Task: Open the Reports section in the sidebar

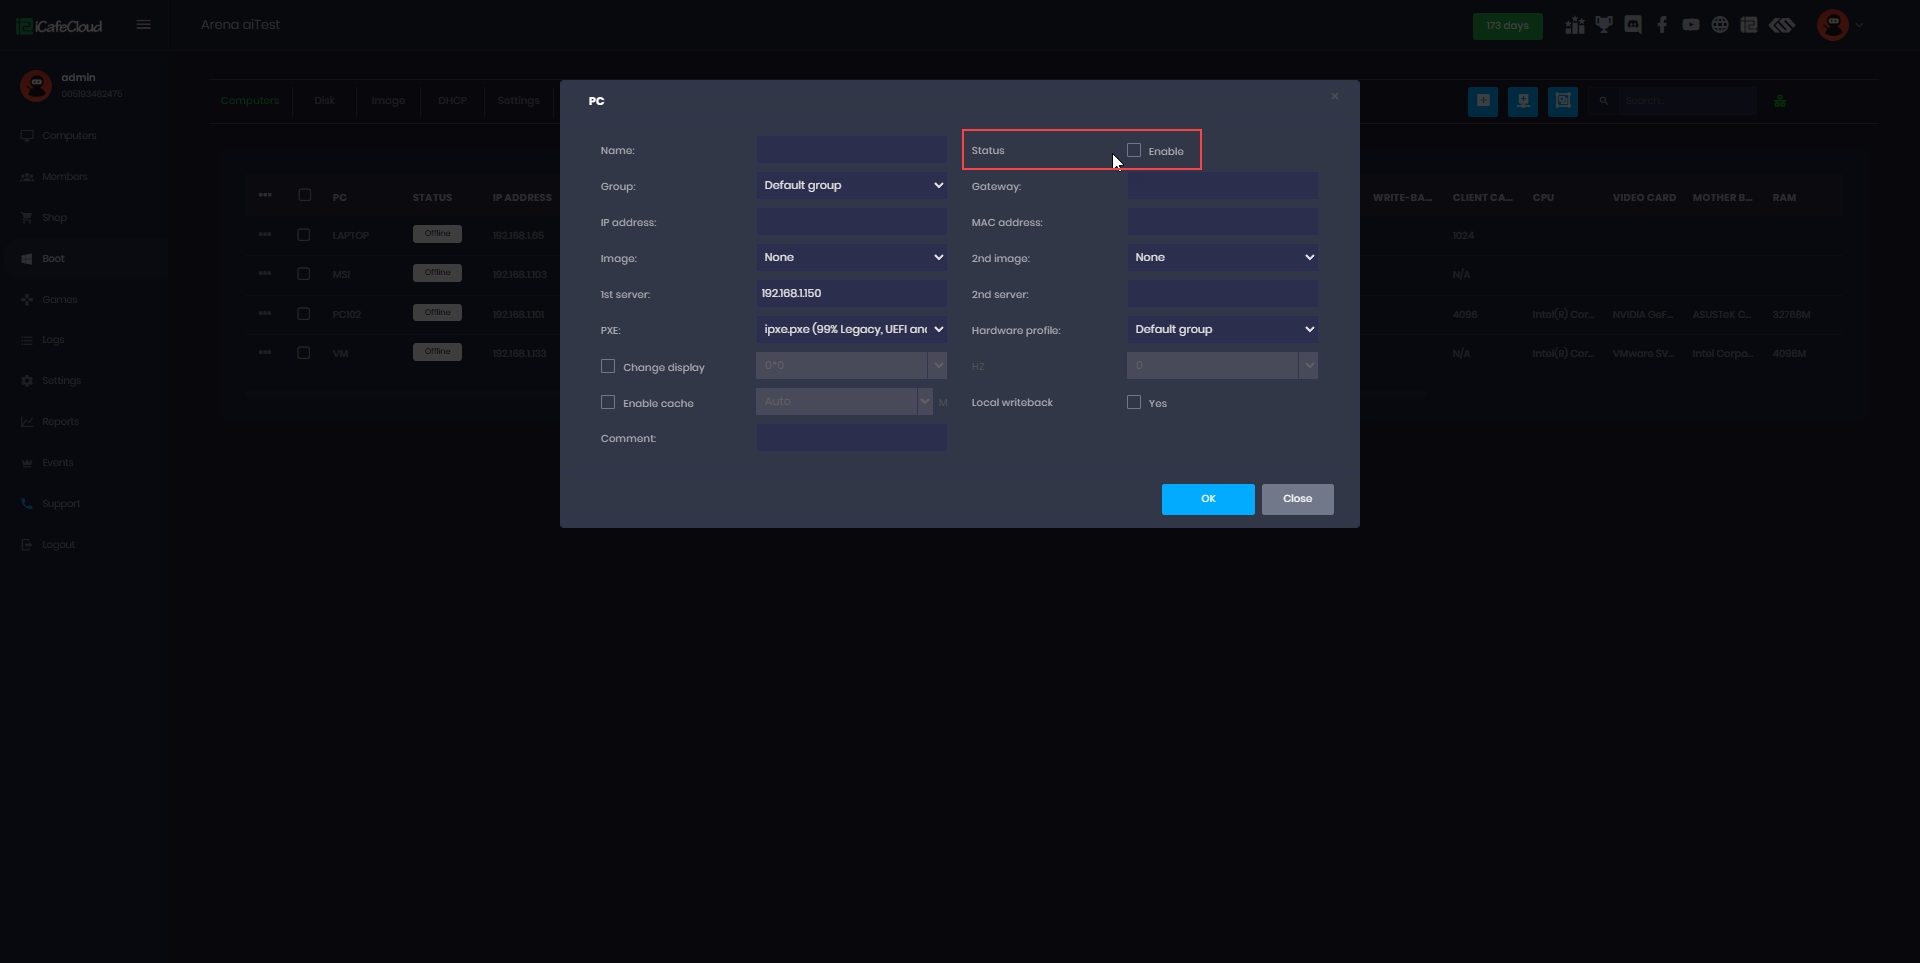Action: pyautogui.click(x=59, y=421)
